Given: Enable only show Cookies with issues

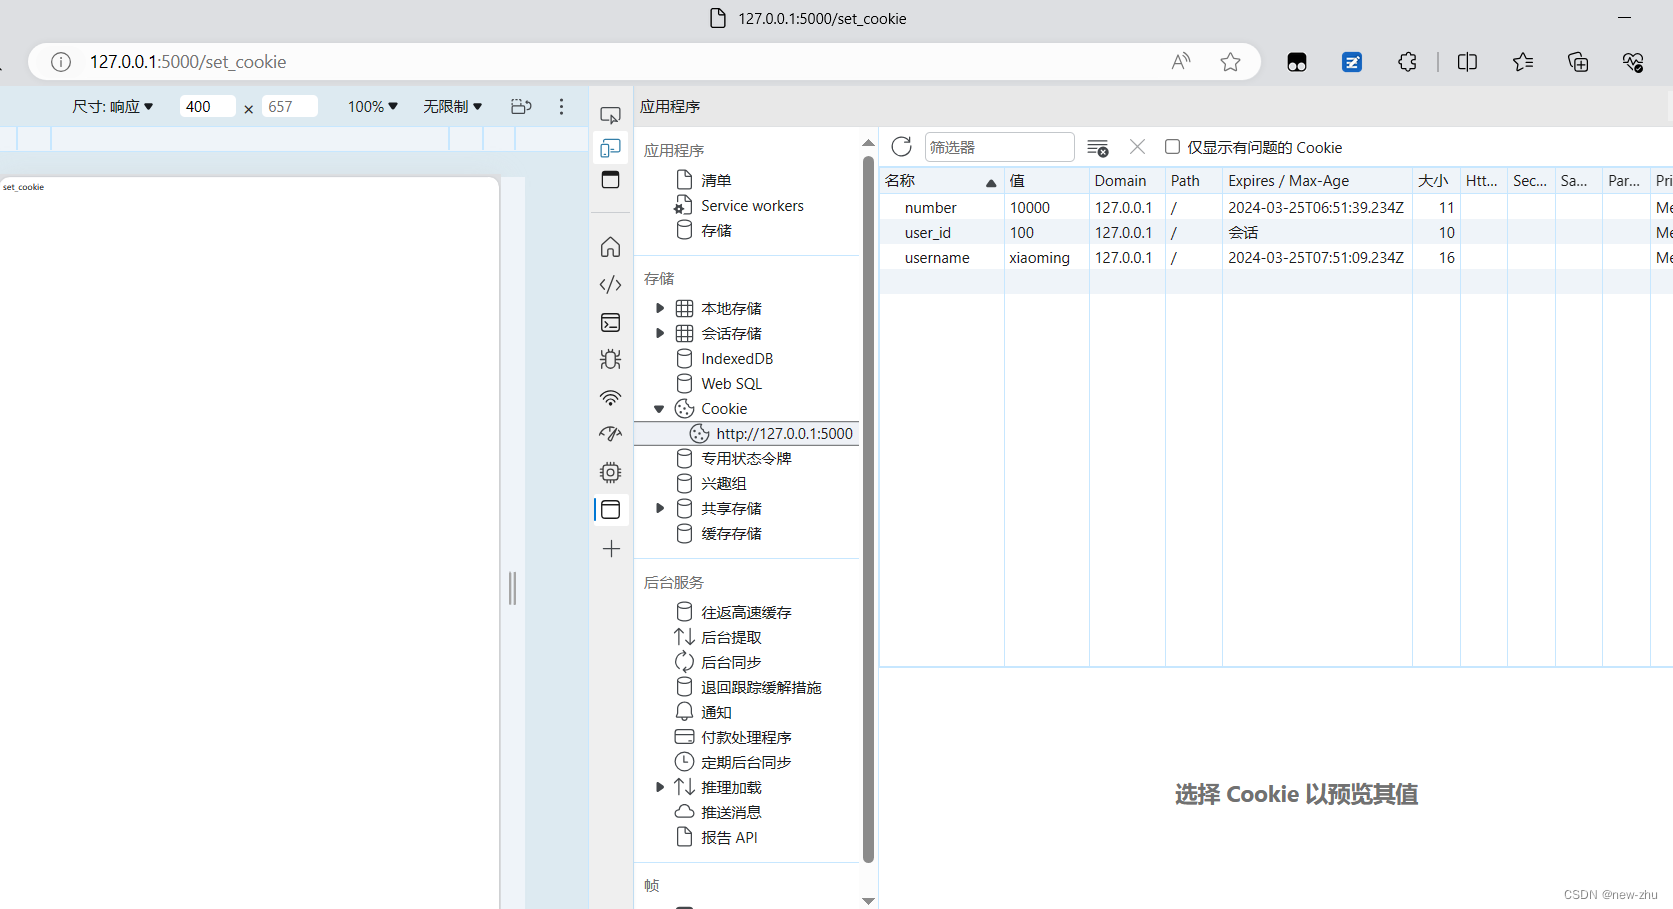Looking at the screenshot, I should coord(1172,147).
